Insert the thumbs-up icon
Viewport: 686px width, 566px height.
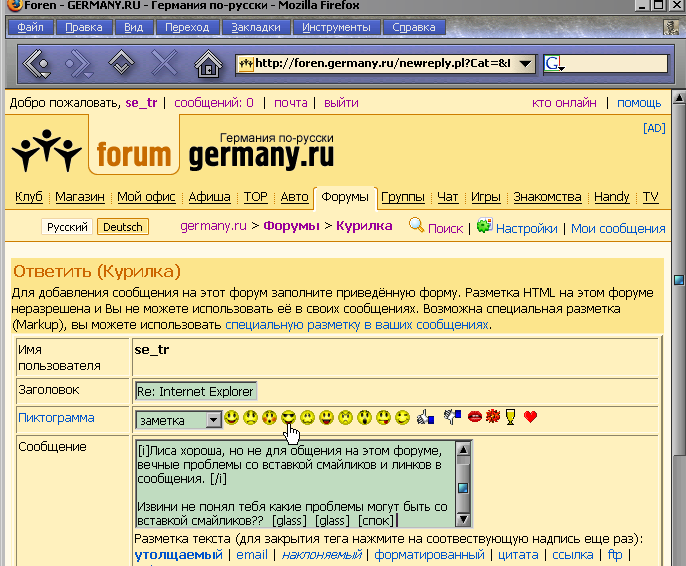[423, 417]
